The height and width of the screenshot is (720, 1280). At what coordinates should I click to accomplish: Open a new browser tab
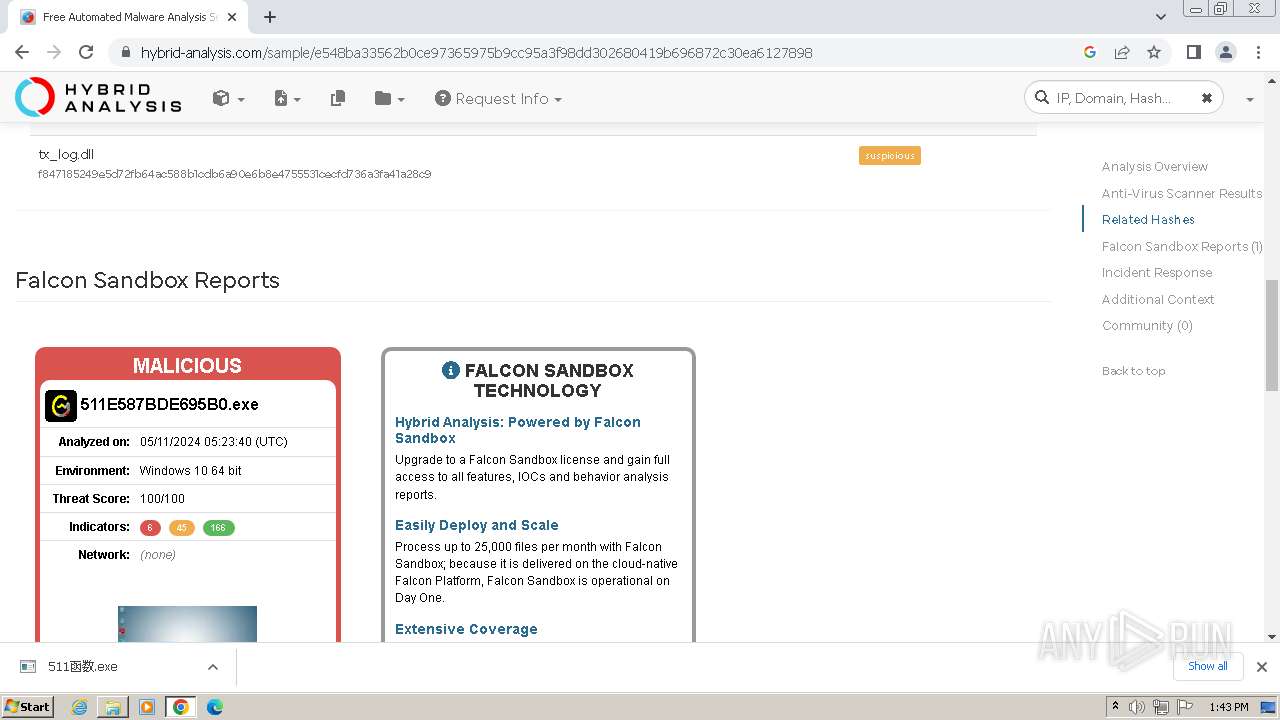coord(270,17)
